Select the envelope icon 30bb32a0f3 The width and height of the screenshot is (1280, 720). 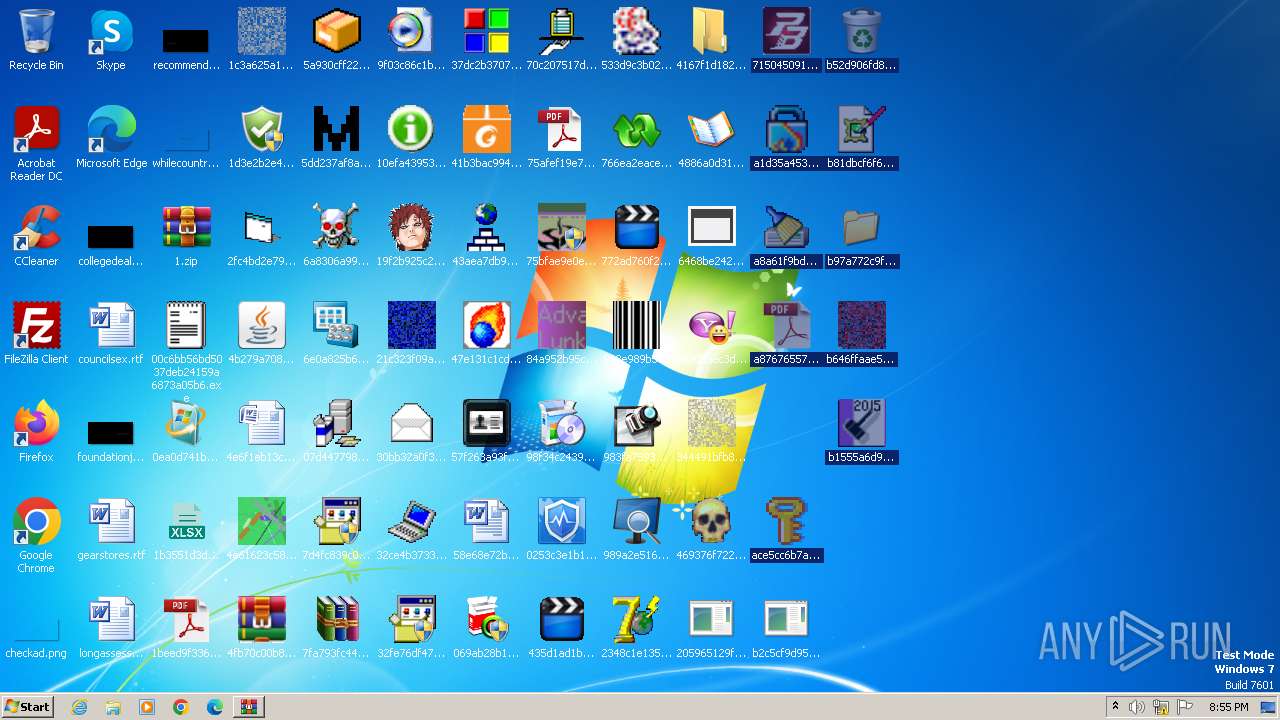(411, 432)
